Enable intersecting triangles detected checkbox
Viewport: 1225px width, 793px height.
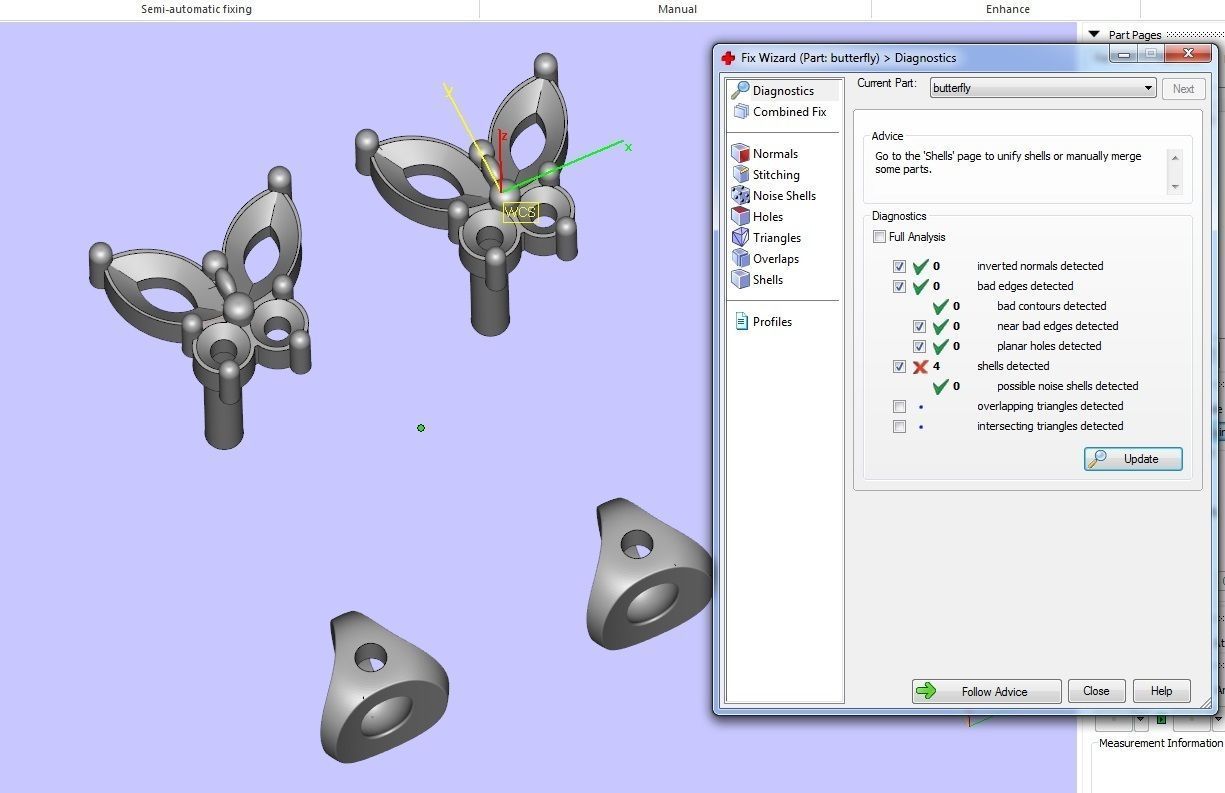pyautogui.click(x=899, y=426)
